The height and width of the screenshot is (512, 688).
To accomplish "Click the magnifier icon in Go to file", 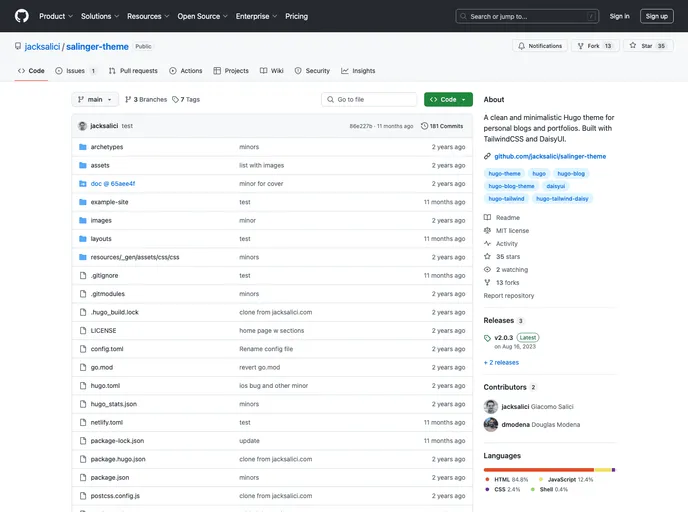I will click(x=330, y=100).
